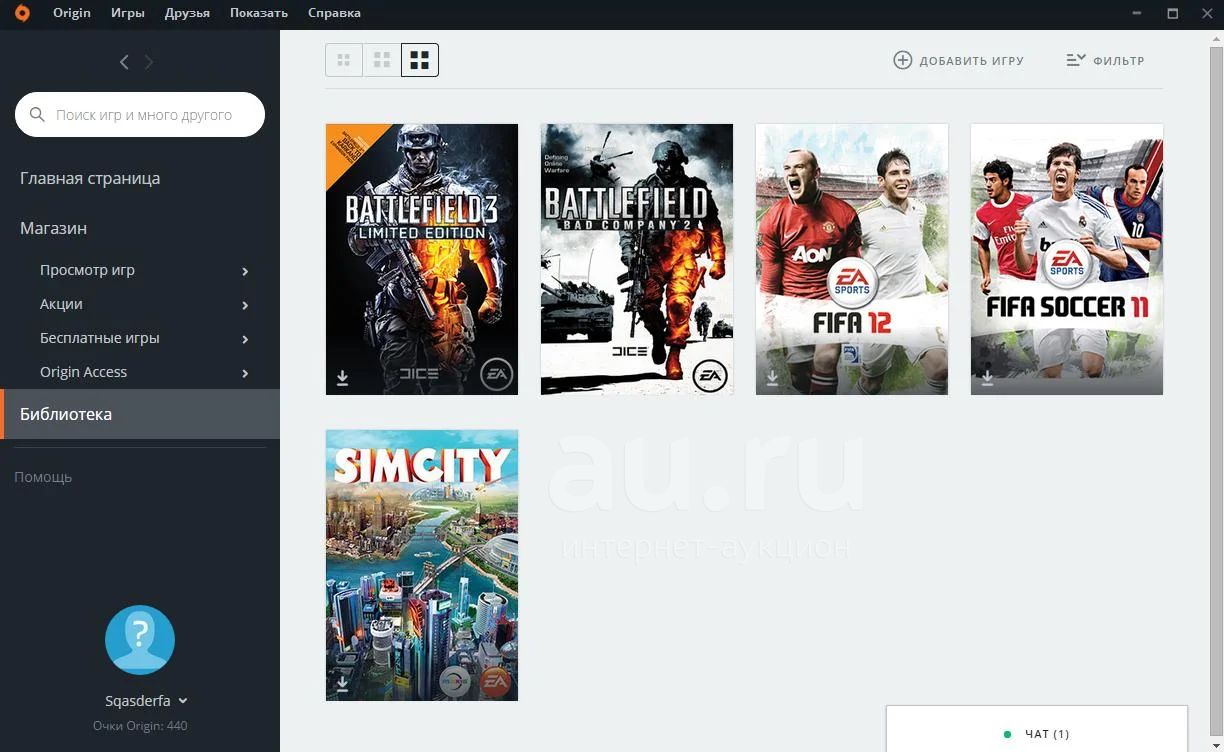Expand Origin Access submenu arrow

click(245, 373)
